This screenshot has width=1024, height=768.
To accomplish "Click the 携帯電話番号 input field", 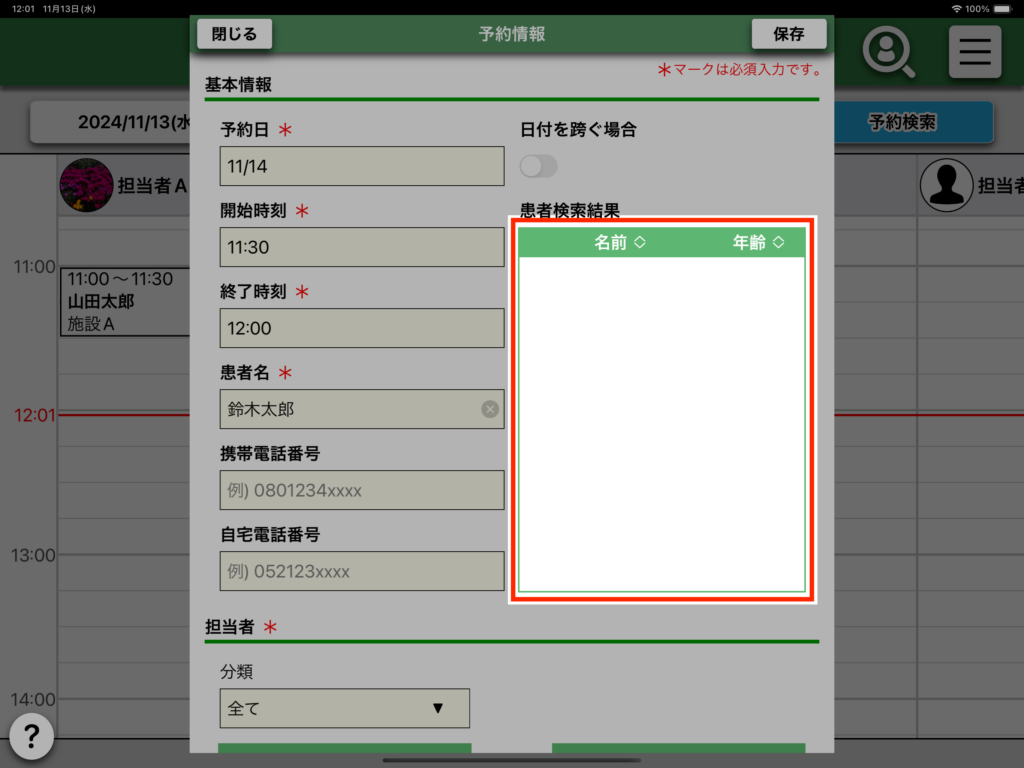I will click(361, 490).
